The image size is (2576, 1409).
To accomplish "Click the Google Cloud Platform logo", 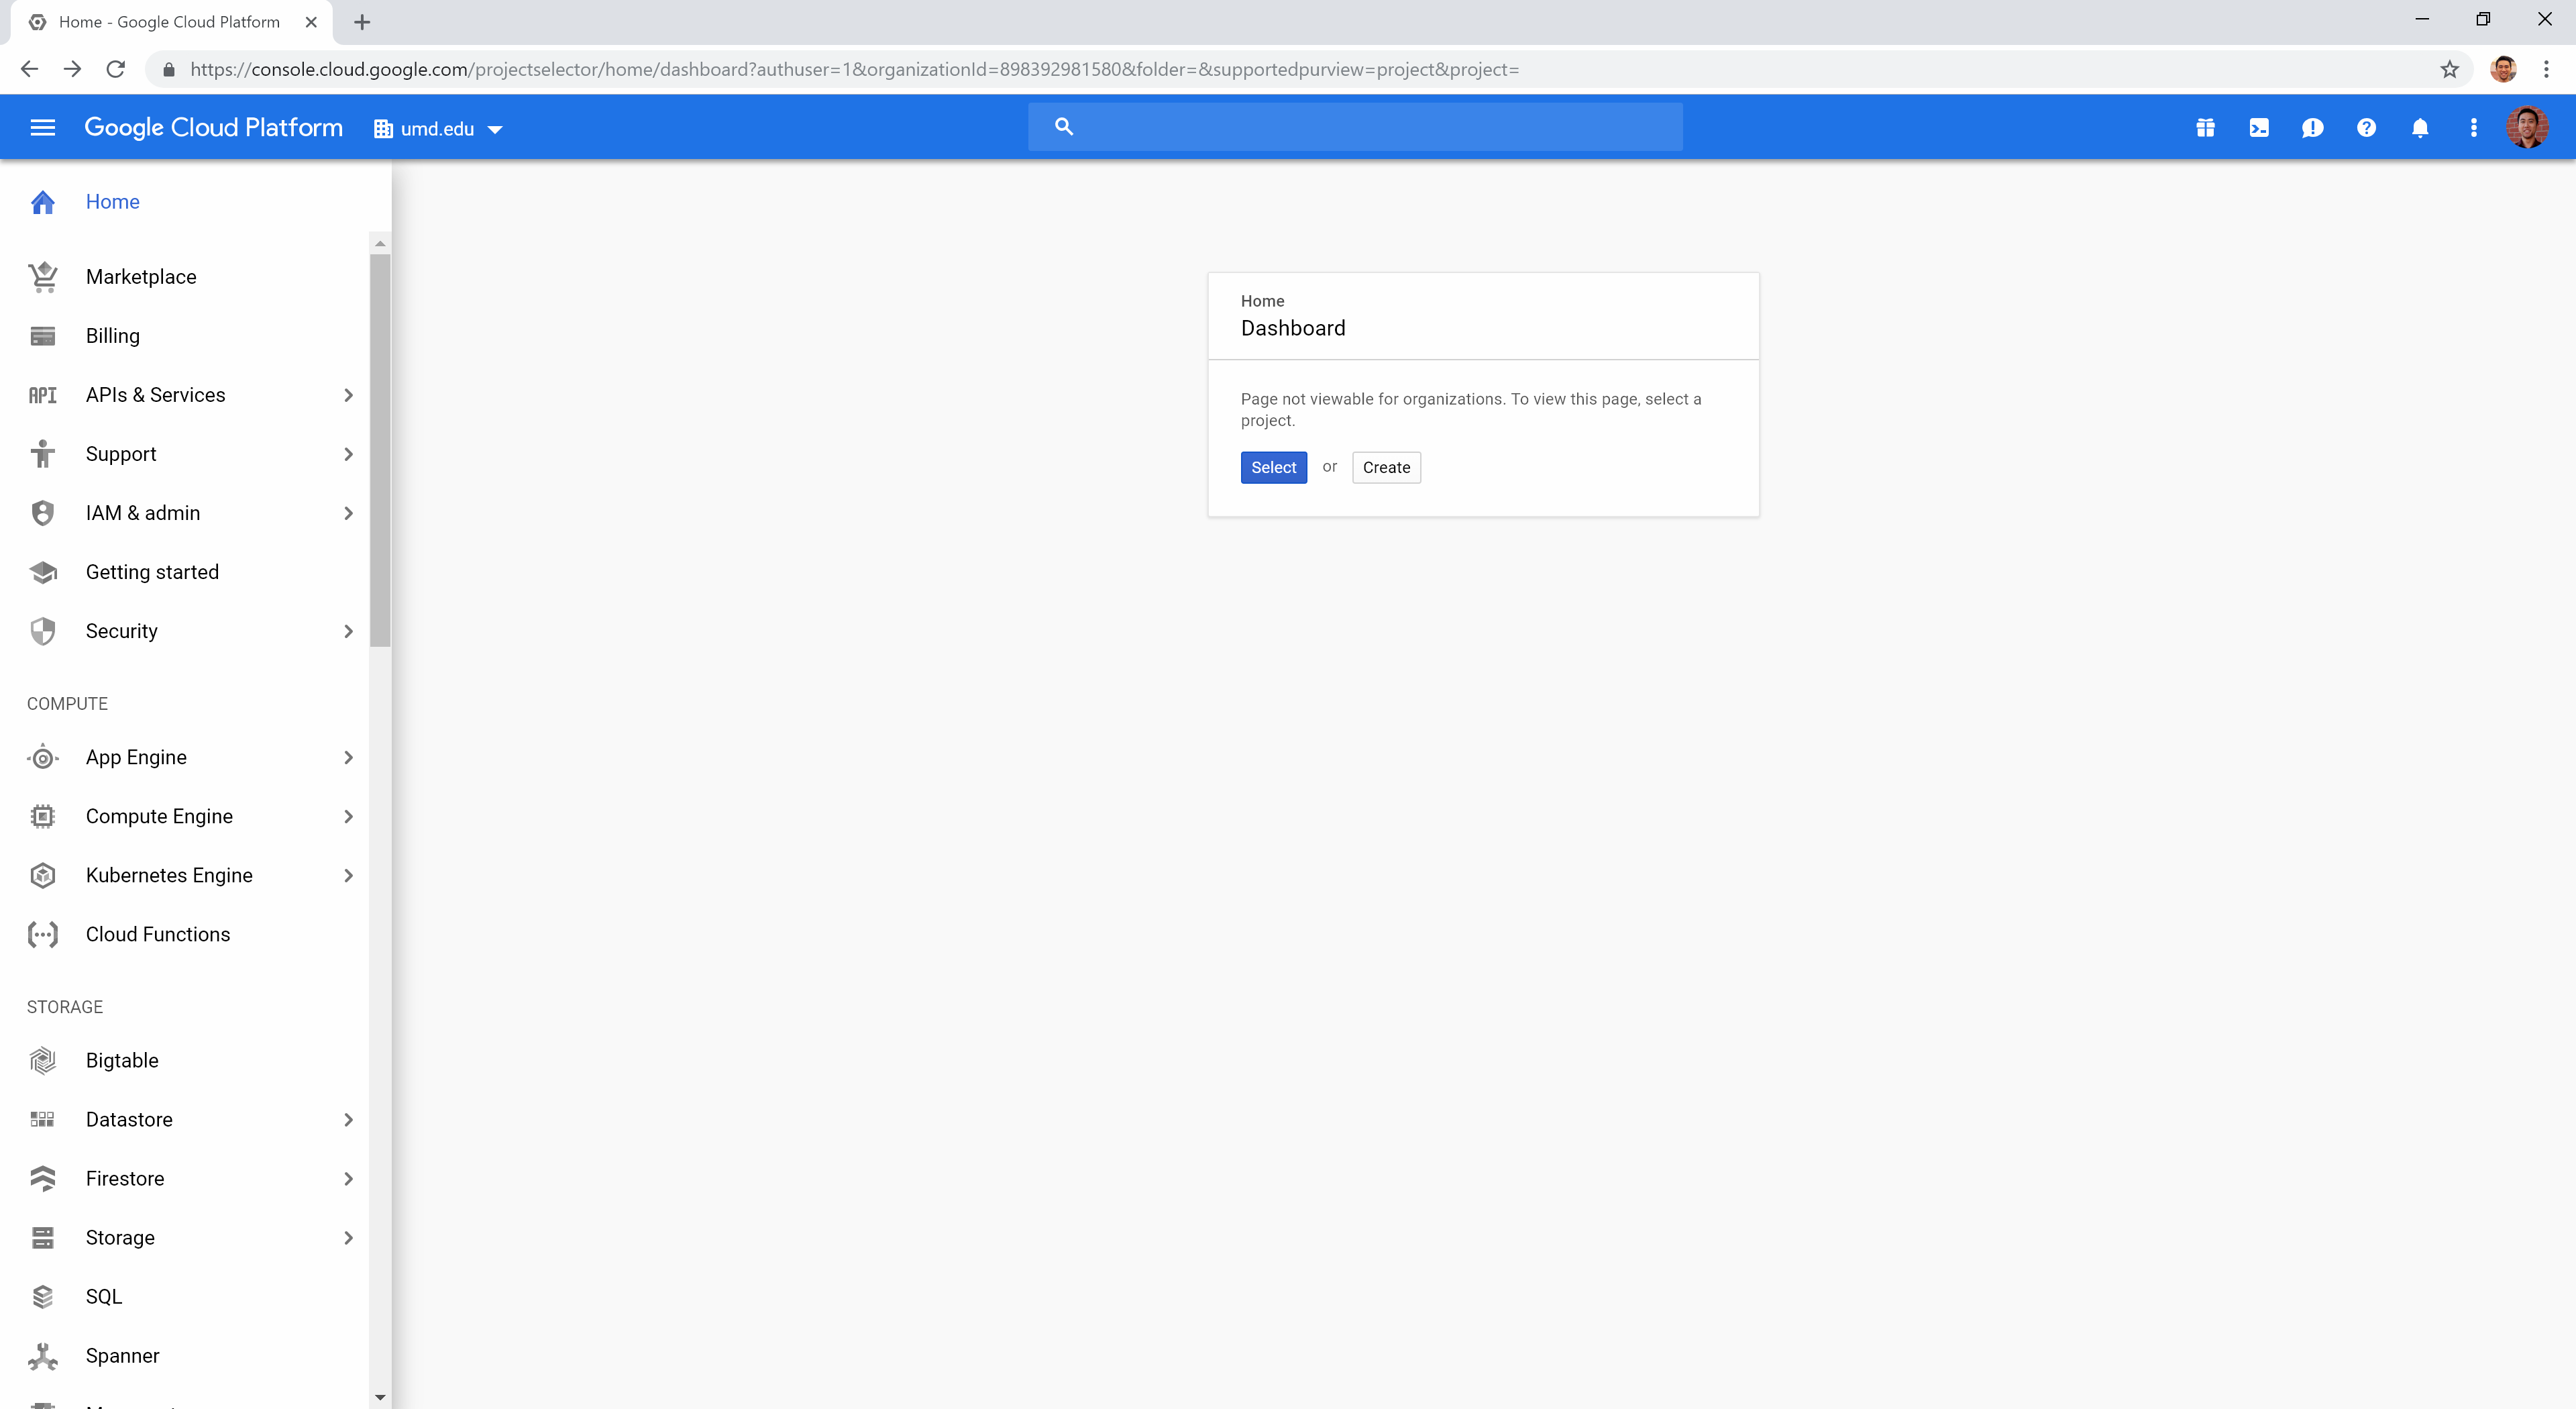I will [x=213, y=128].
